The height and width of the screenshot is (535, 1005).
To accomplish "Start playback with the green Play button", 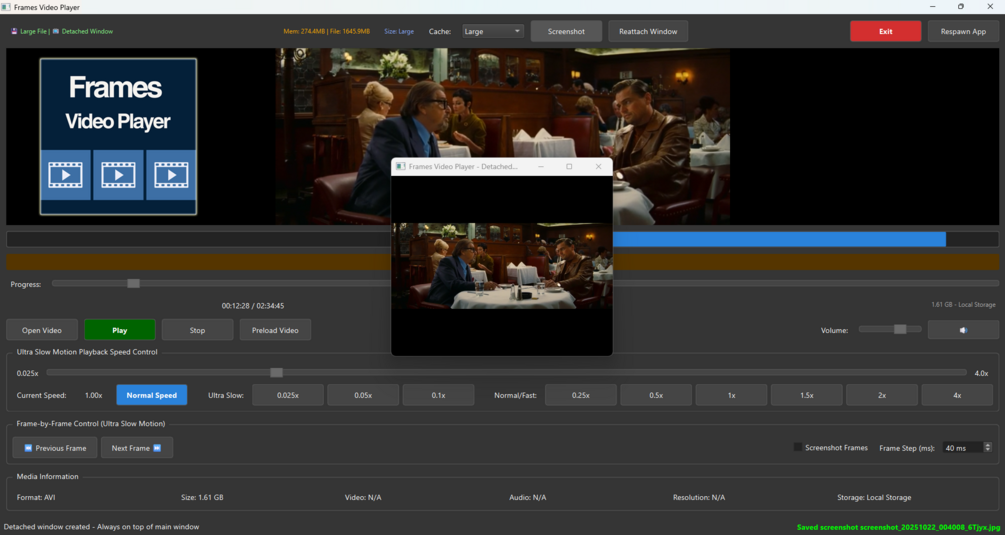I will 120,330.
